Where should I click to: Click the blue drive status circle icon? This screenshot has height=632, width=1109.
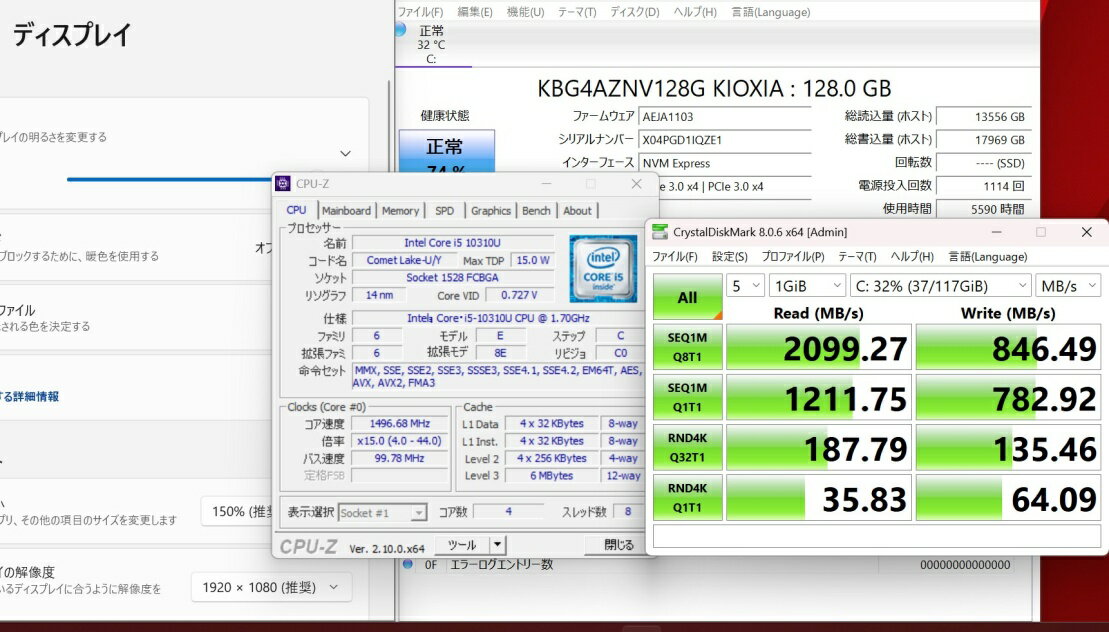[400, 30]
